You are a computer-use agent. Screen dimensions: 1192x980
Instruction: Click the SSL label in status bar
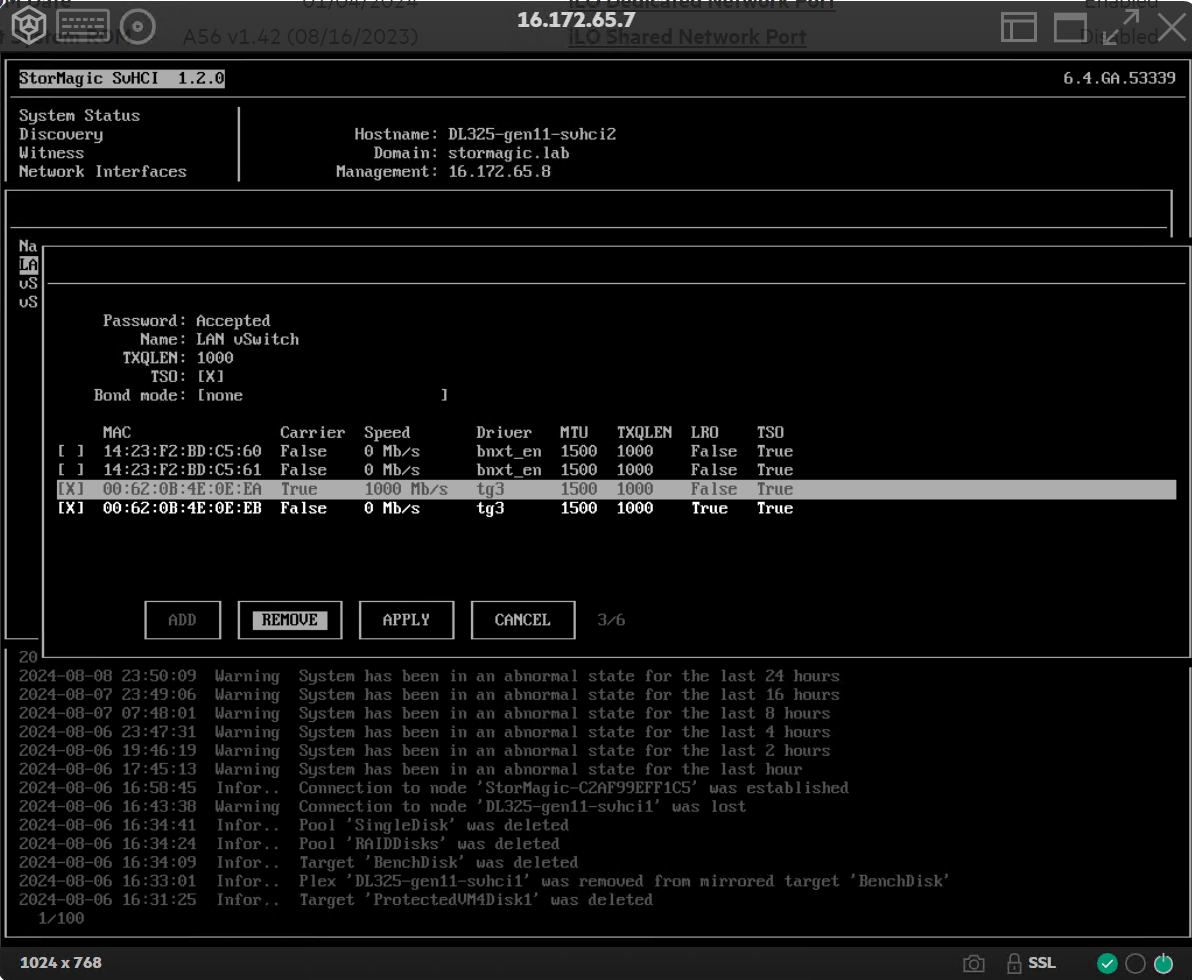(1041, 963)
